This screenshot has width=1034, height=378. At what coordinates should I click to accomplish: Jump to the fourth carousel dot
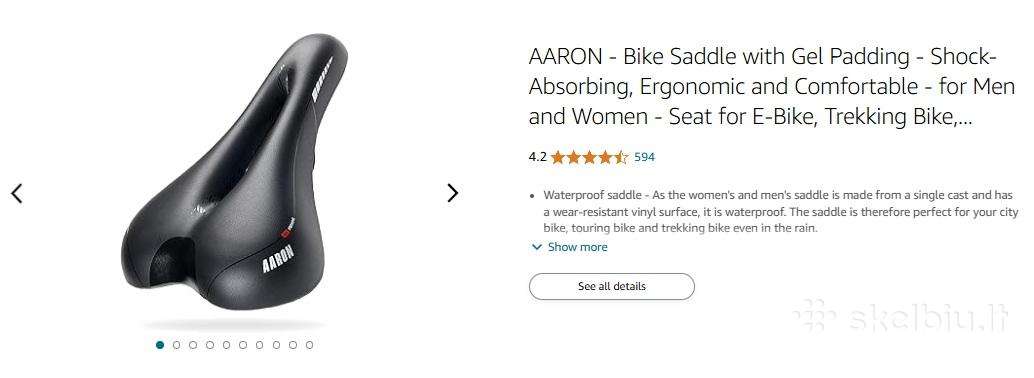click(x=210, y=344)
